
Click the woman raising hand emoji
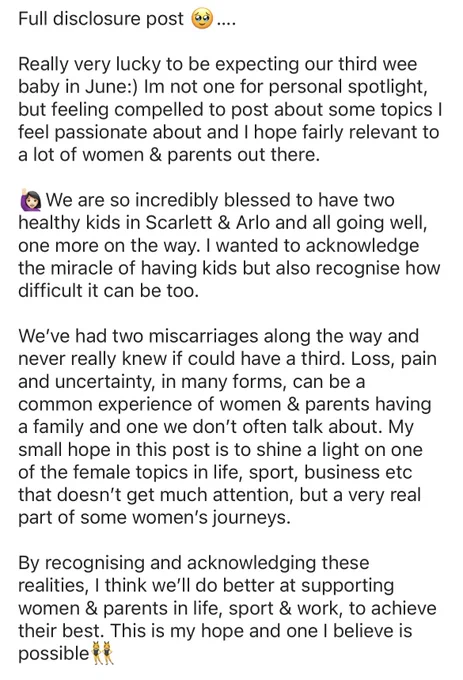[31, 200]
